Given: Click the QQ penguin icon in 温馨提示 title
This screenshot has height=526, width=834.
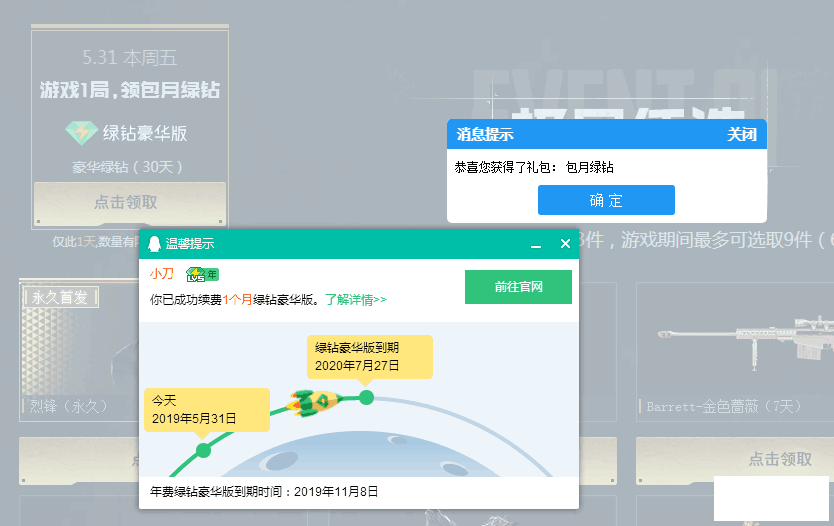Looking at the screenshot, I should (x=154, y=244).
